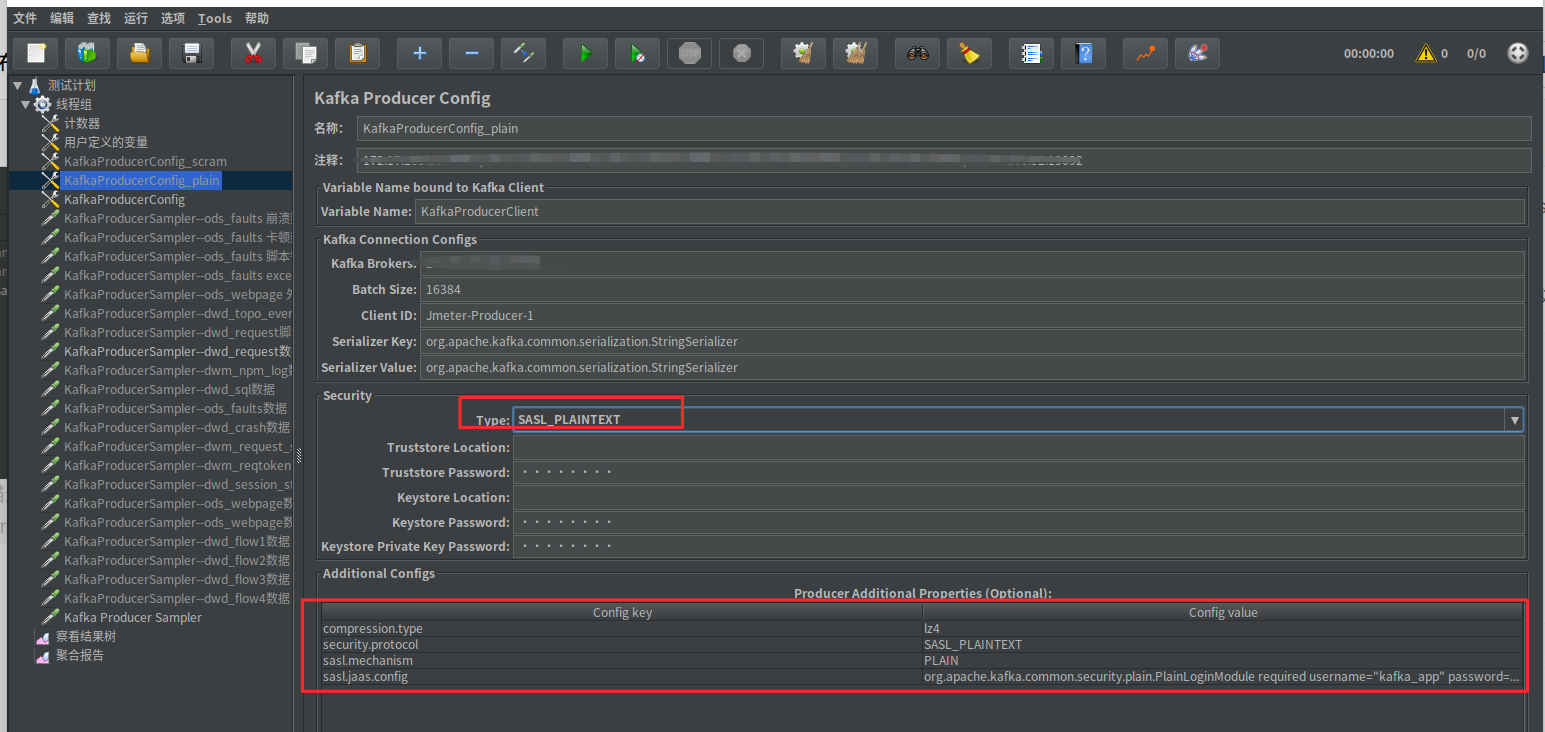Click the Truststore Location field

pyautogui.click(x=1019, y=447)
